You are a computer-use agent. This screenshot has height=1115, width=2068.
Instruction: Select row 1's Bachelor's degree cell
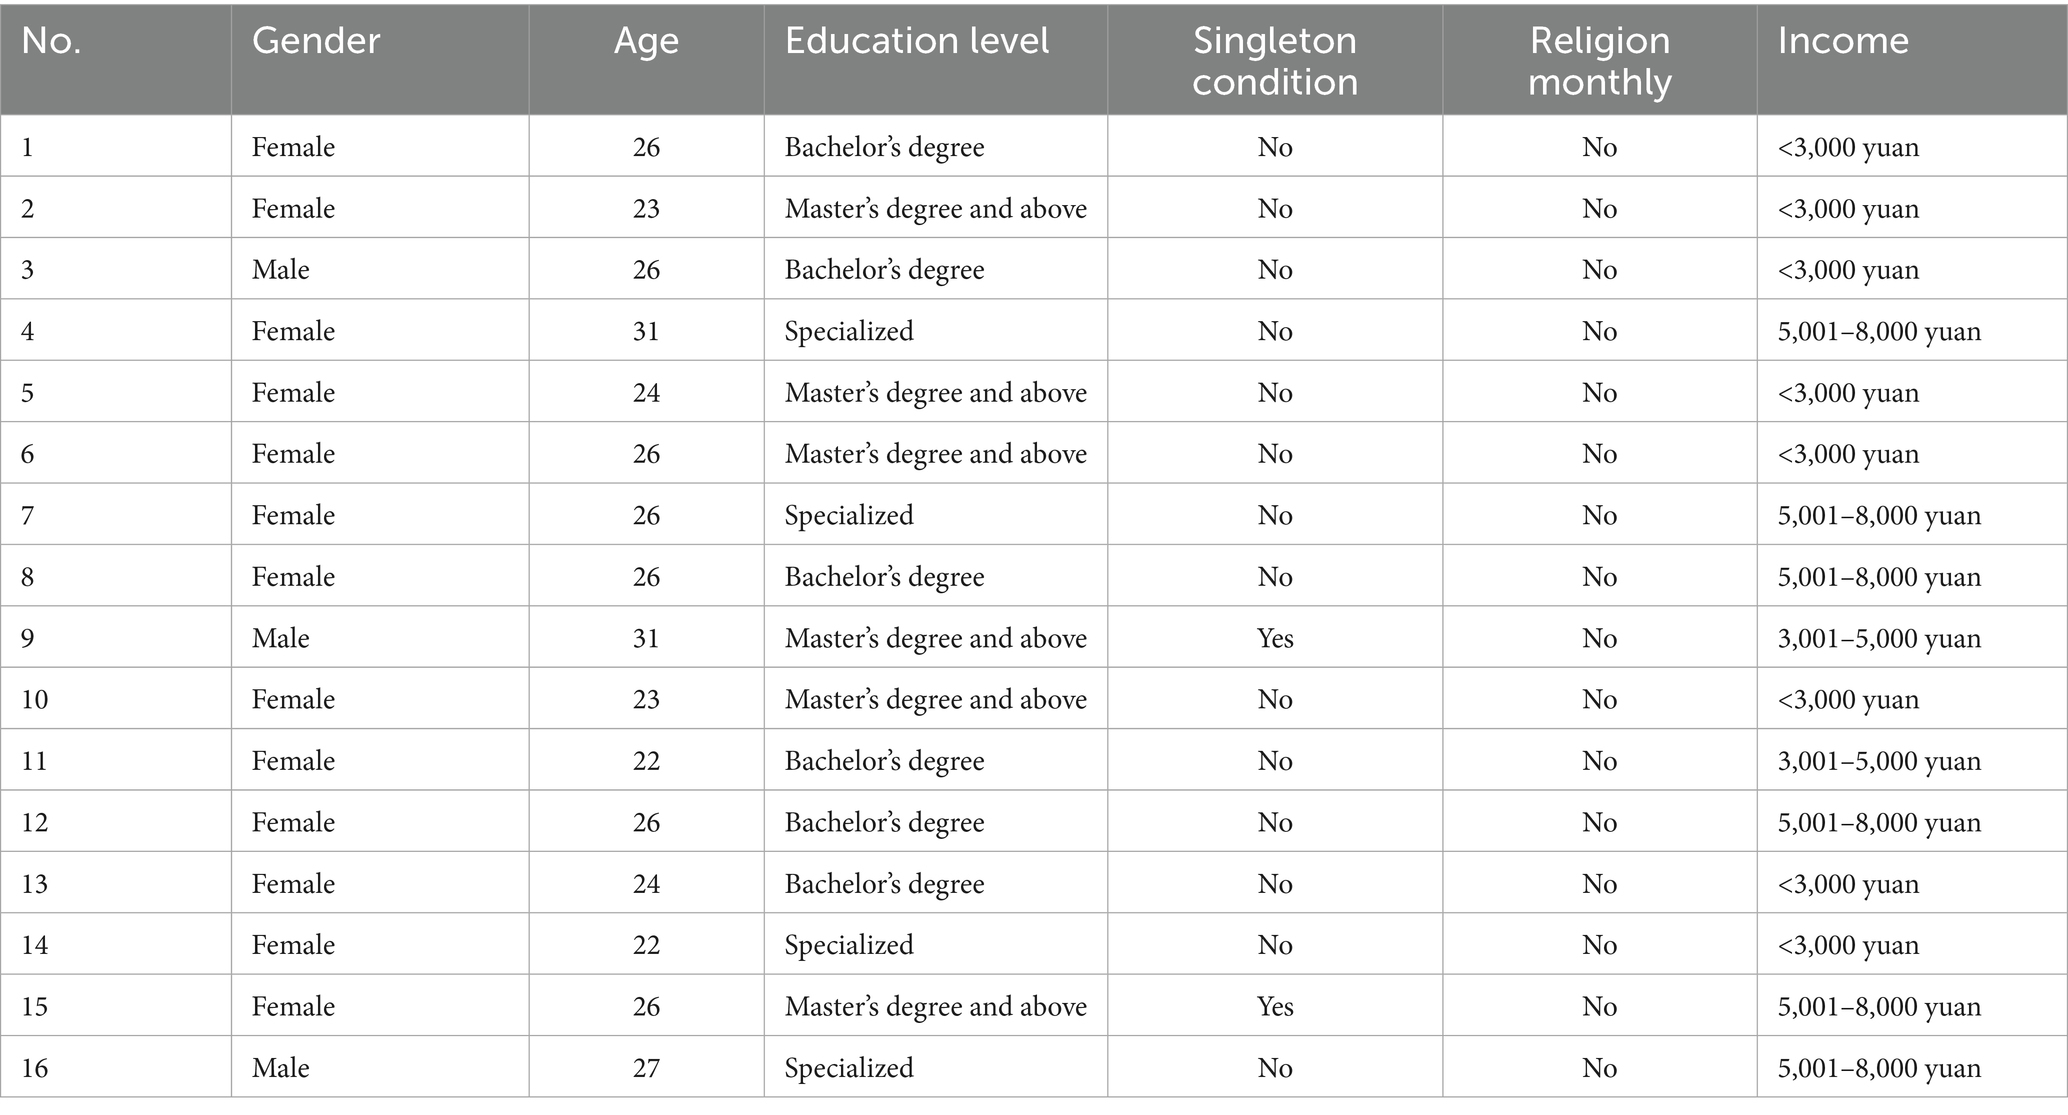884,147
